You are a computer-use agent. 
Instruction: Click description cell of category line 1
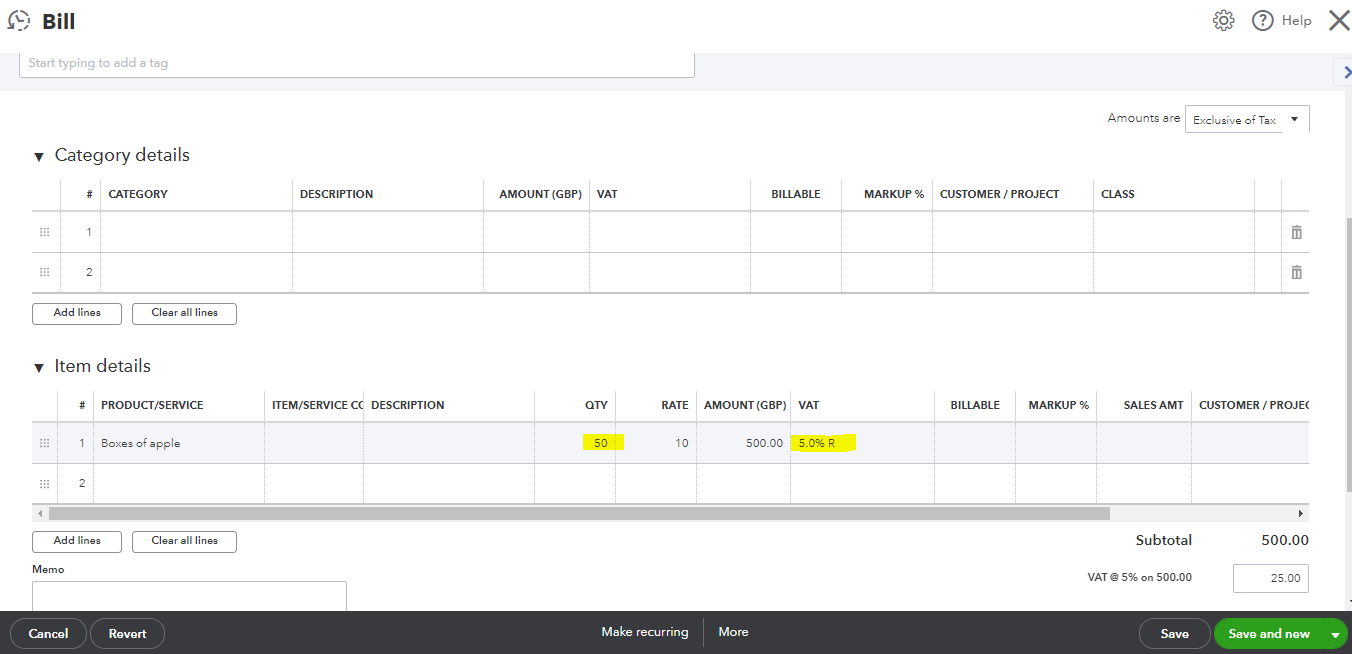pyautogui.click(x=388, y=232)
